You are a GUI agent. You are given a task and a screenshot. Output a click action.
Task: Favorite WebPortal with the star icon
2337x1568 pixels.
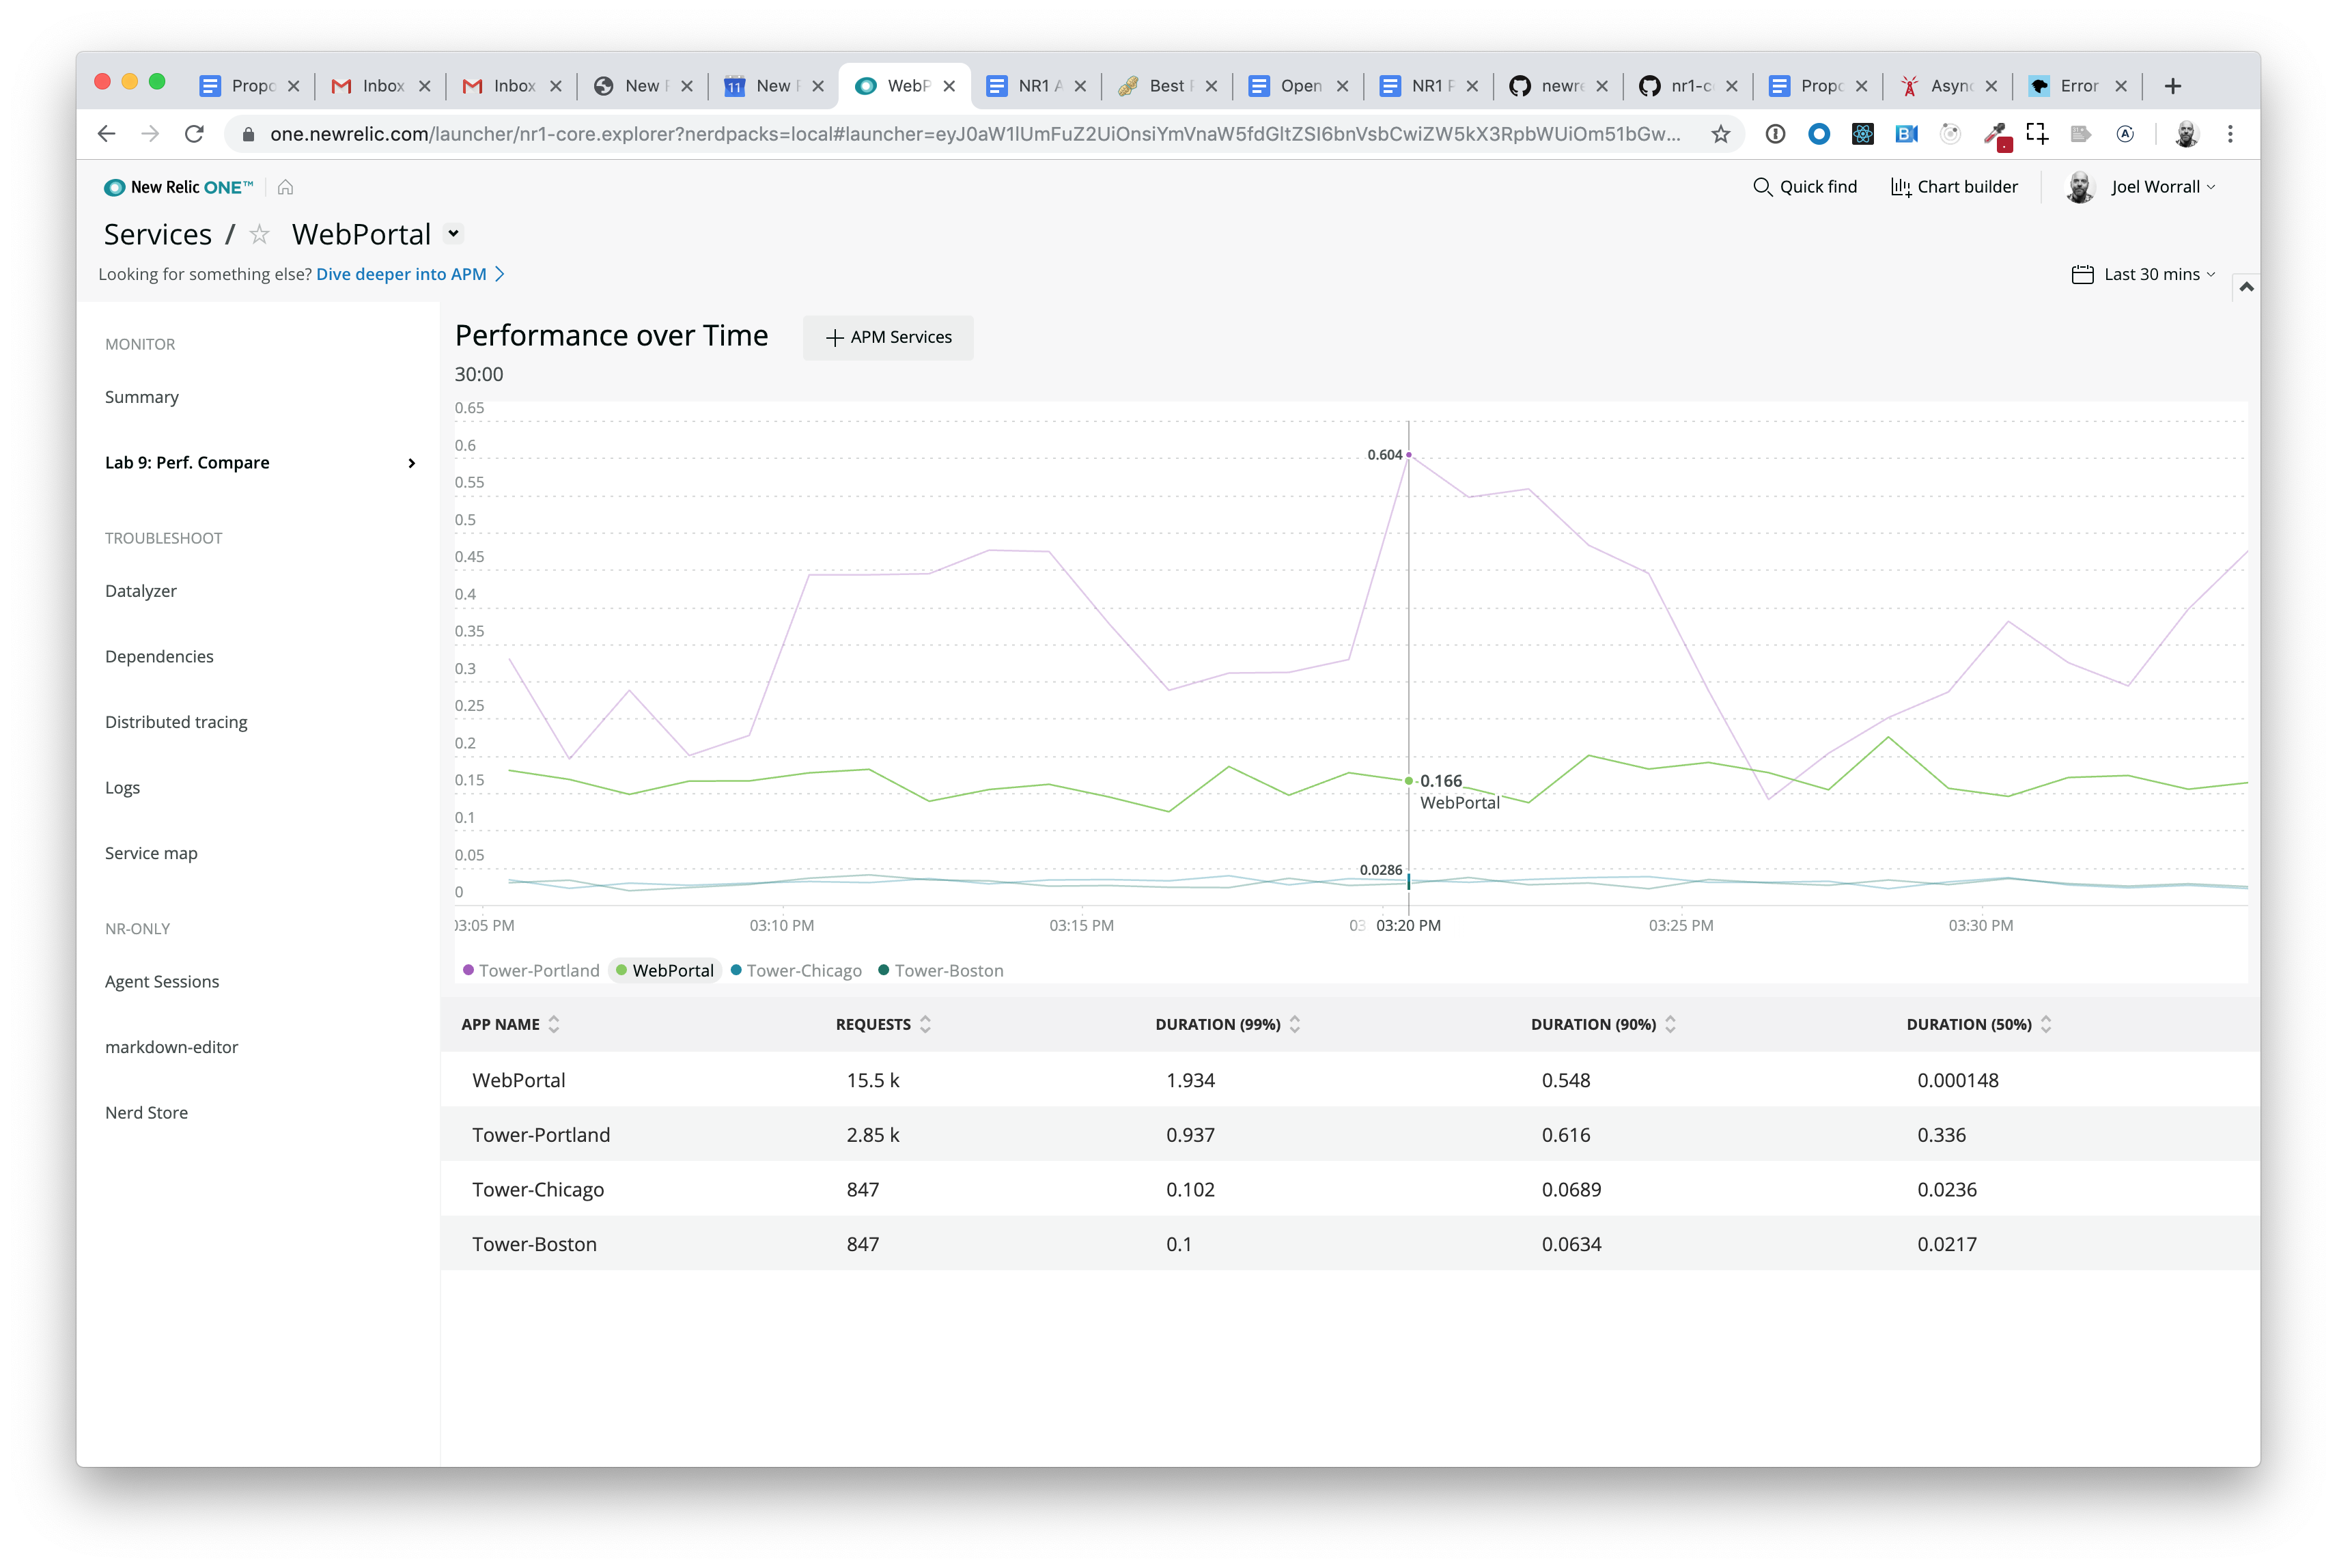260,234
